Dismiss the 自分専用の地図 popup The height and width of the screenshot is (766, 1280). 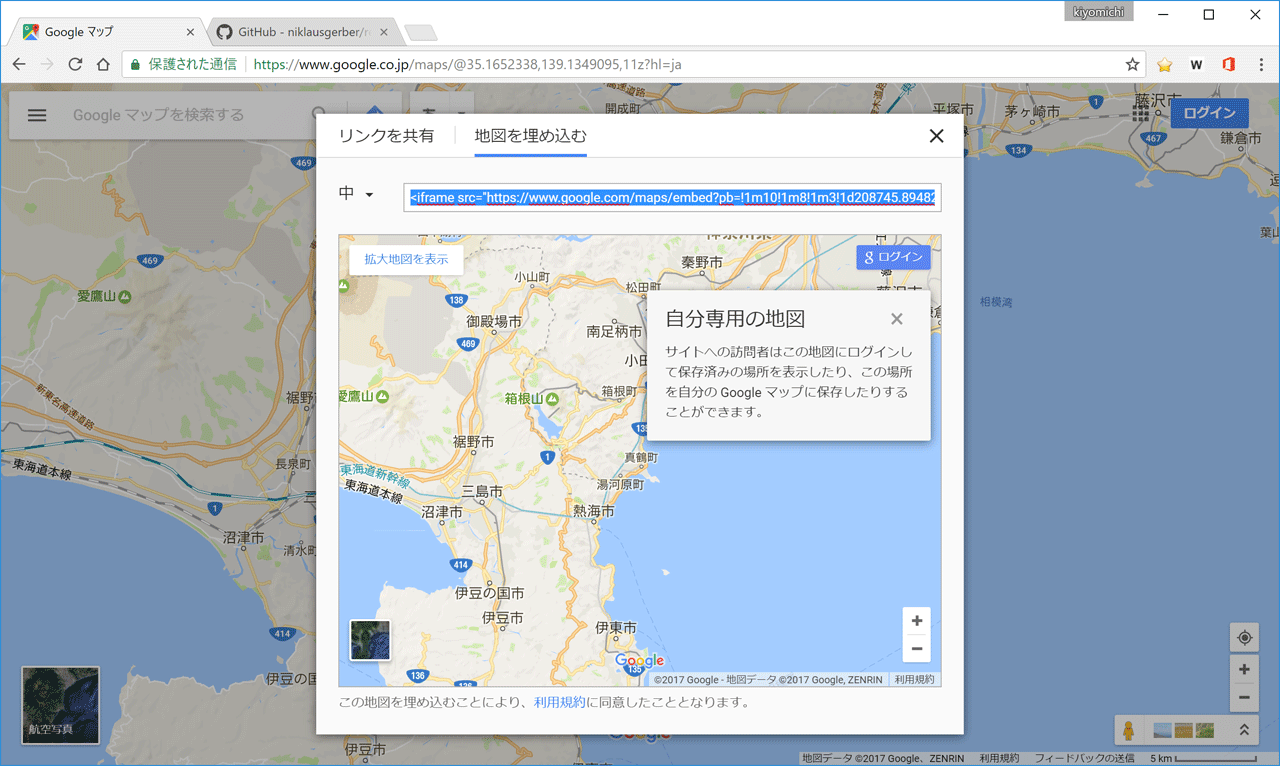[x=896, y=319]
